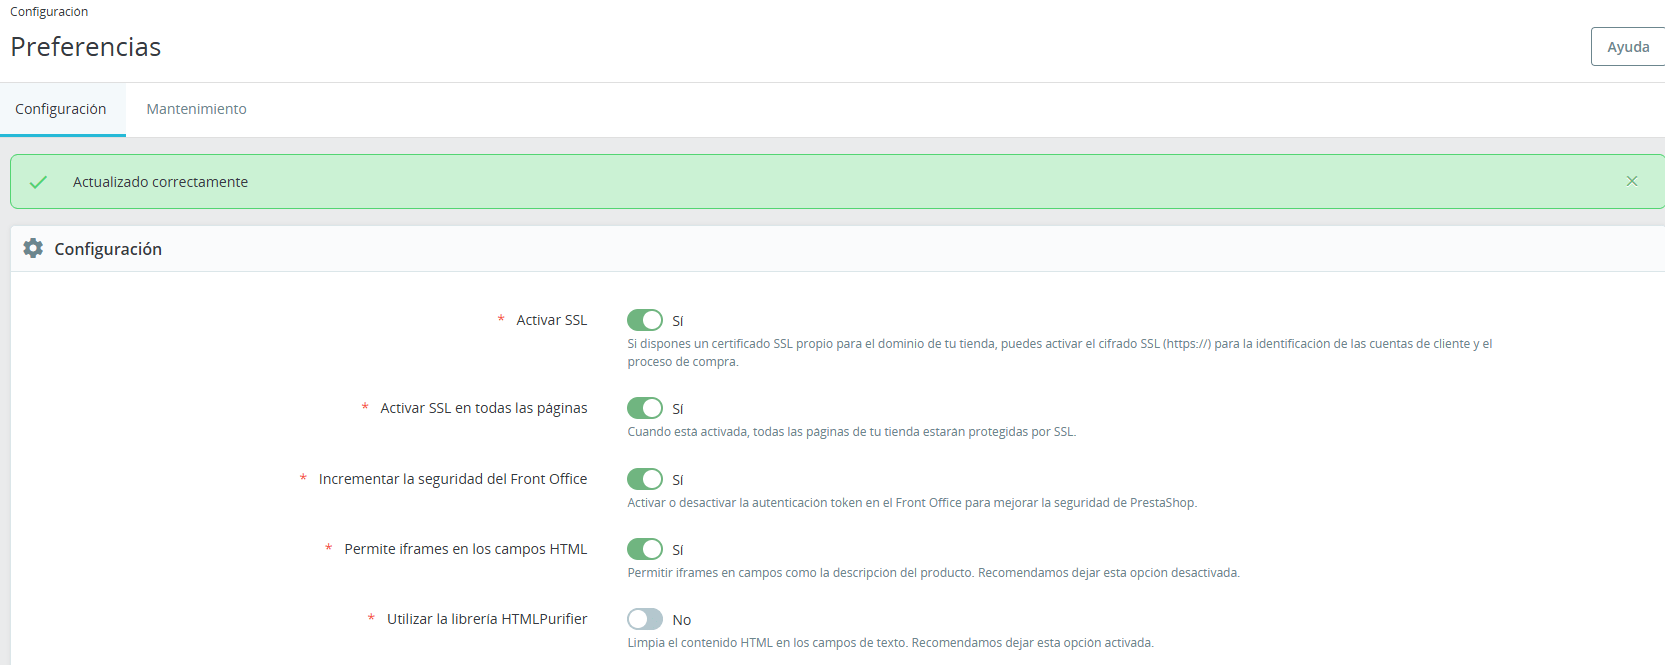This screenshot has width=1665, height=665.
Task: Click the green checkmark icon in the alert
Action: [38, 182]
